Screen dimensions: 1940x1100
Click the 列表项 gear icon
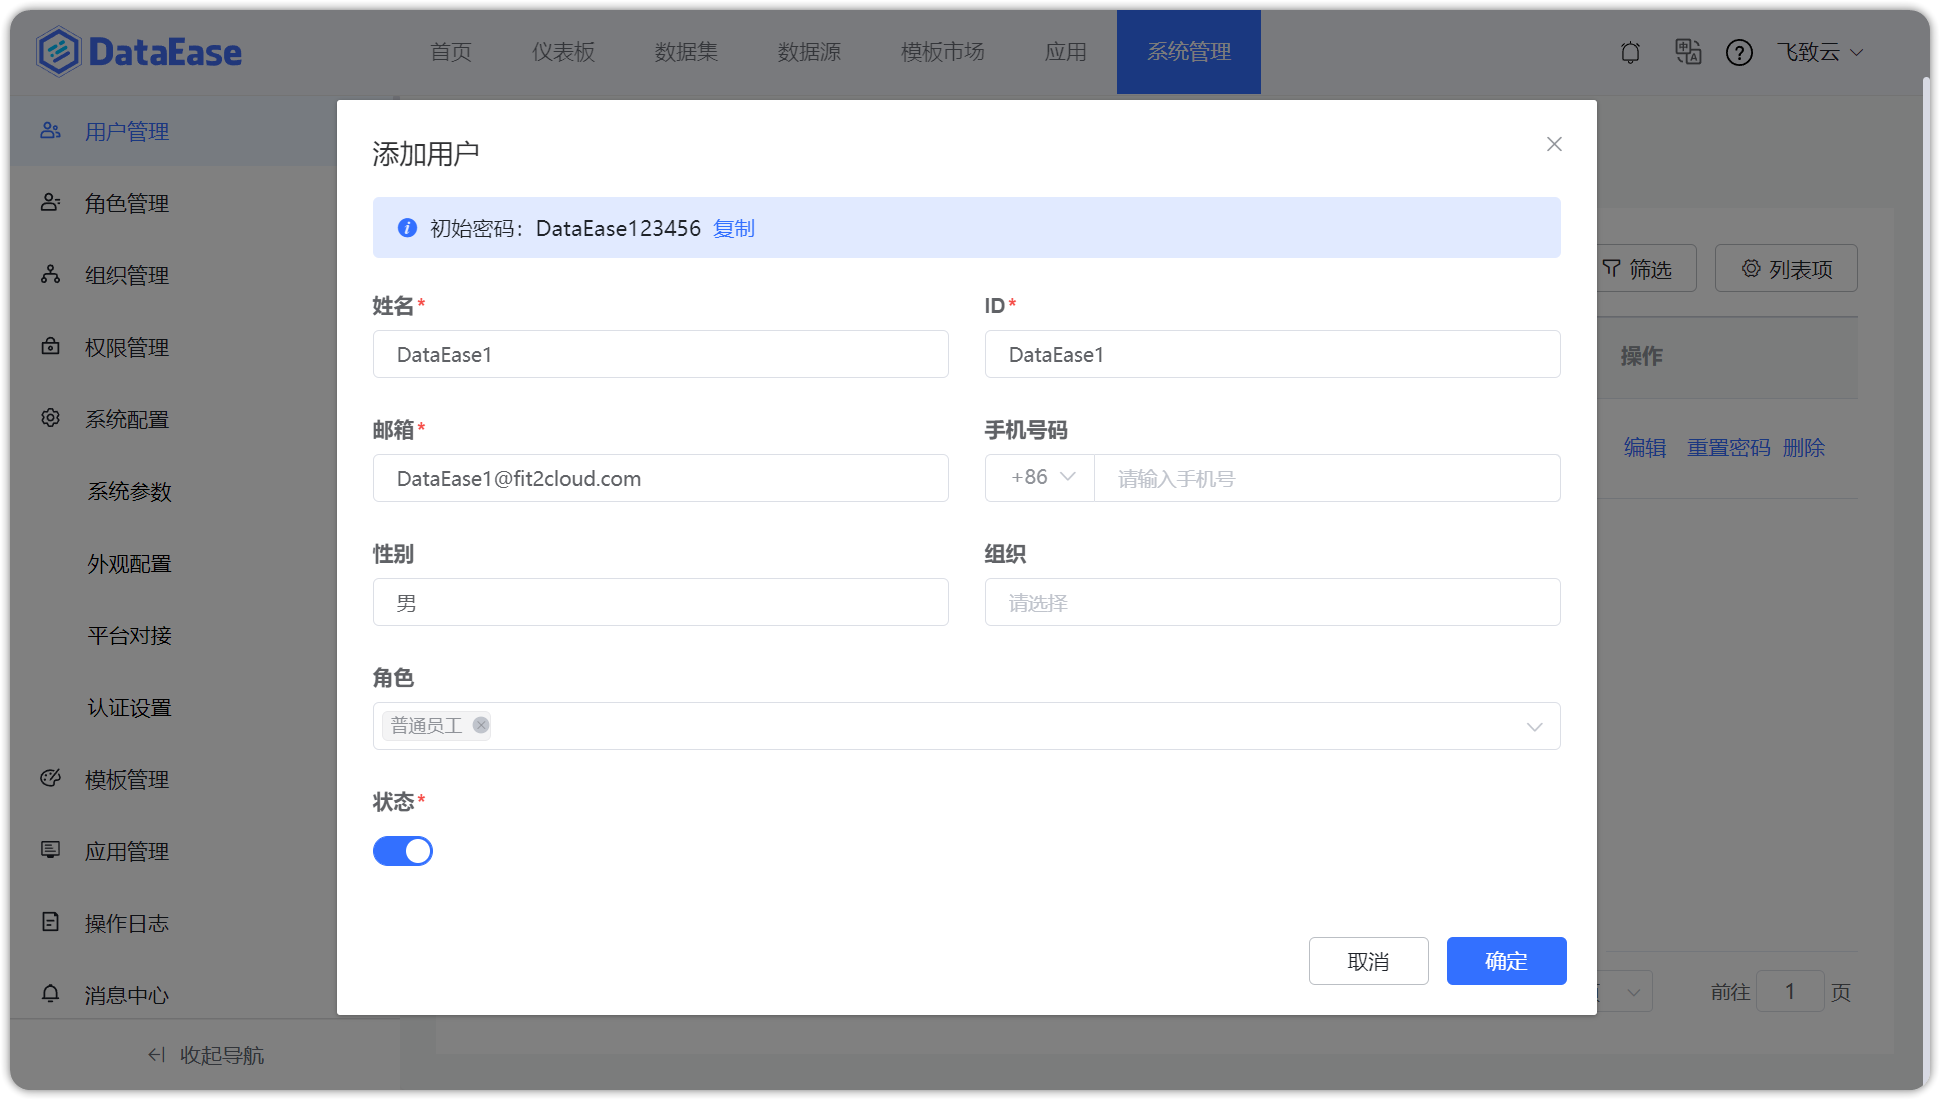1751,268
